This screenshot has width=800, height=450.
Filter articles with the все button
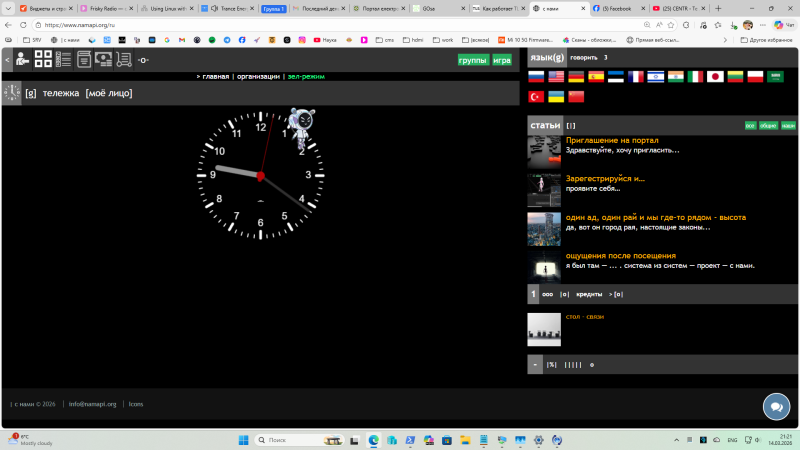(x=750, y=126)
